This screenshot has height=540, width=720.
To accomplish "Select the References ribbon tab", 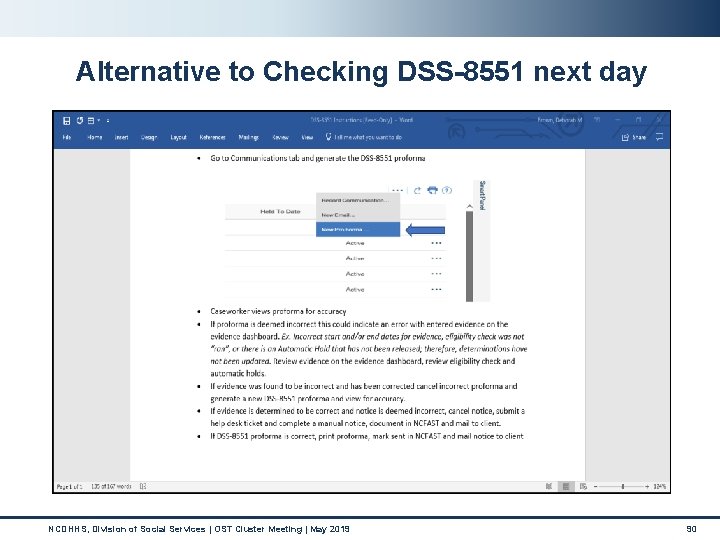I will (x=212, y=137).
